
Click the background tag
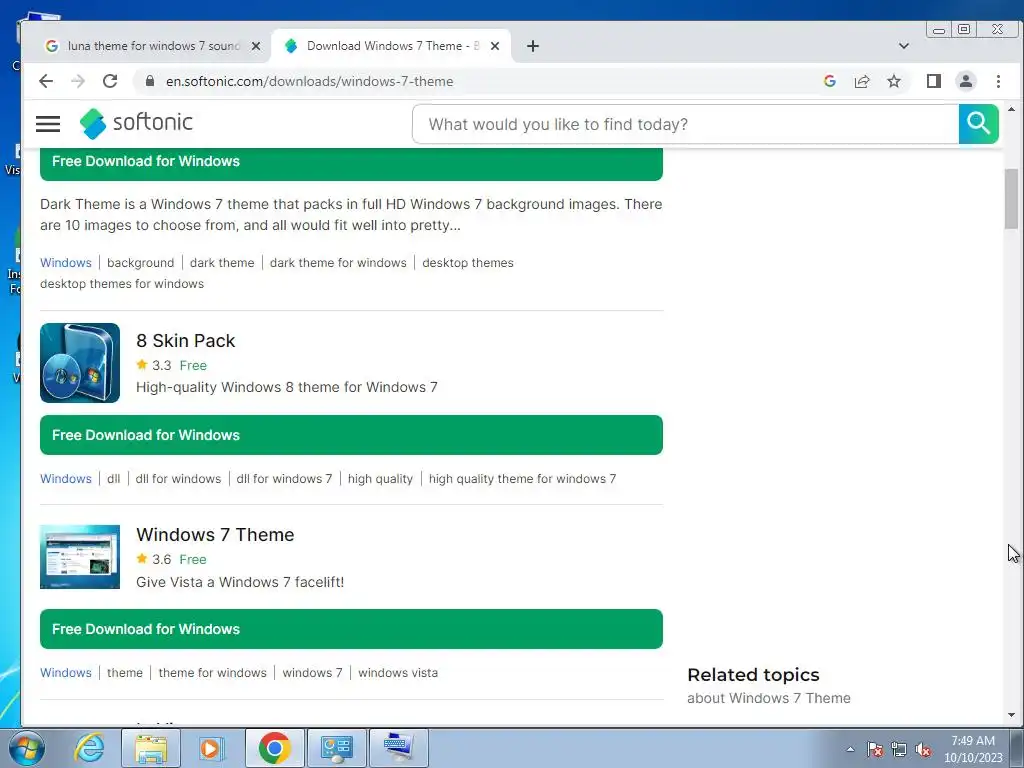140,263
